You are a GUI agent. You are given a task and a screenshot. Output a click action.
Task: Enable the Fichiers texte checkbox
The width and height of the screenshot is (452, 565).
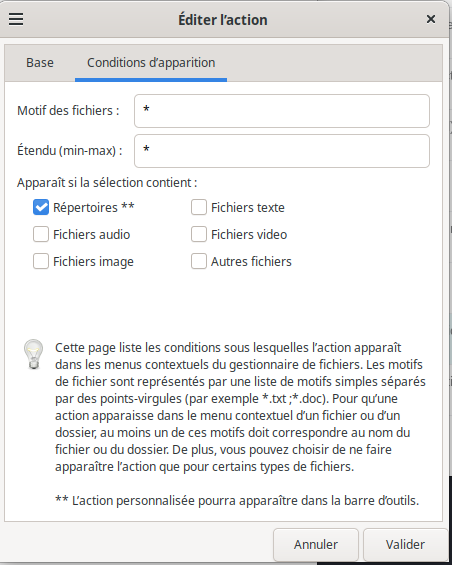coord(199,207)
